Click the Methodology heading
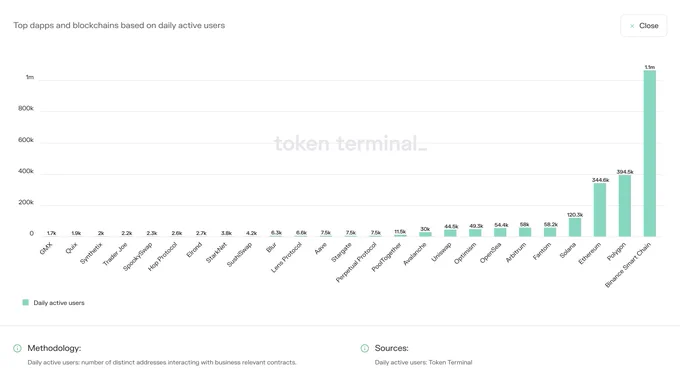The width and height of the screenshot is (680, 380). pos(54,348)
